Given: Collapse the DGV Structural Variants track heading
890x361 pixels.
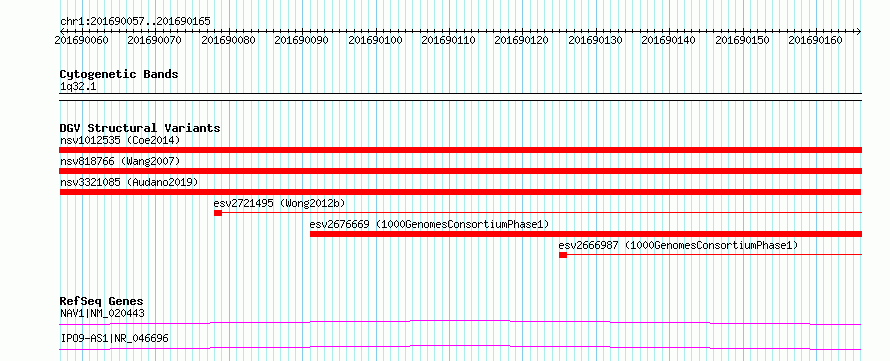Looking at the screenshot, I should click(140, 128).
